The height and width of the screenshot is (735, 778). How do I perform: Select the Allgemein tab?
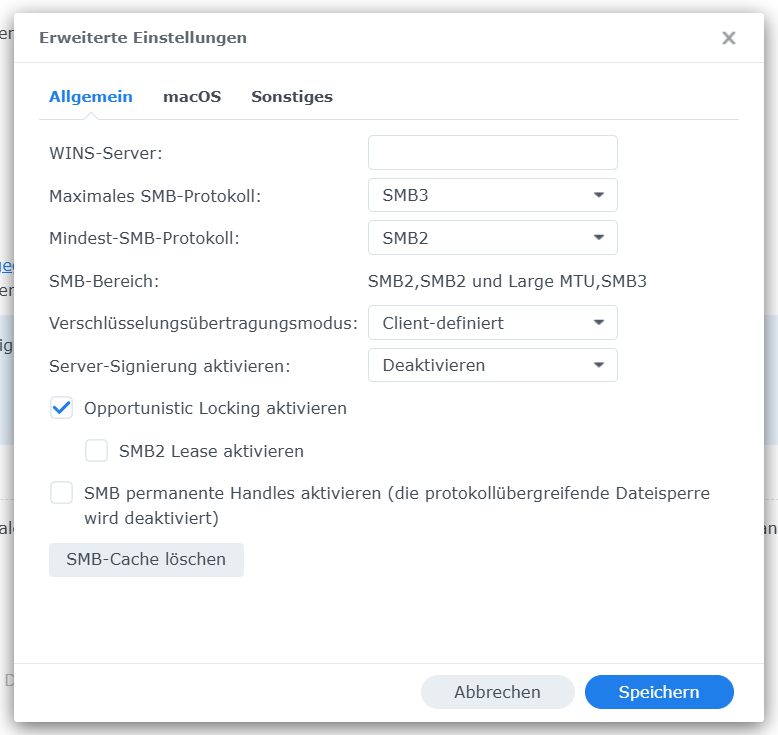pyautogui.click(x=91, y=97)
